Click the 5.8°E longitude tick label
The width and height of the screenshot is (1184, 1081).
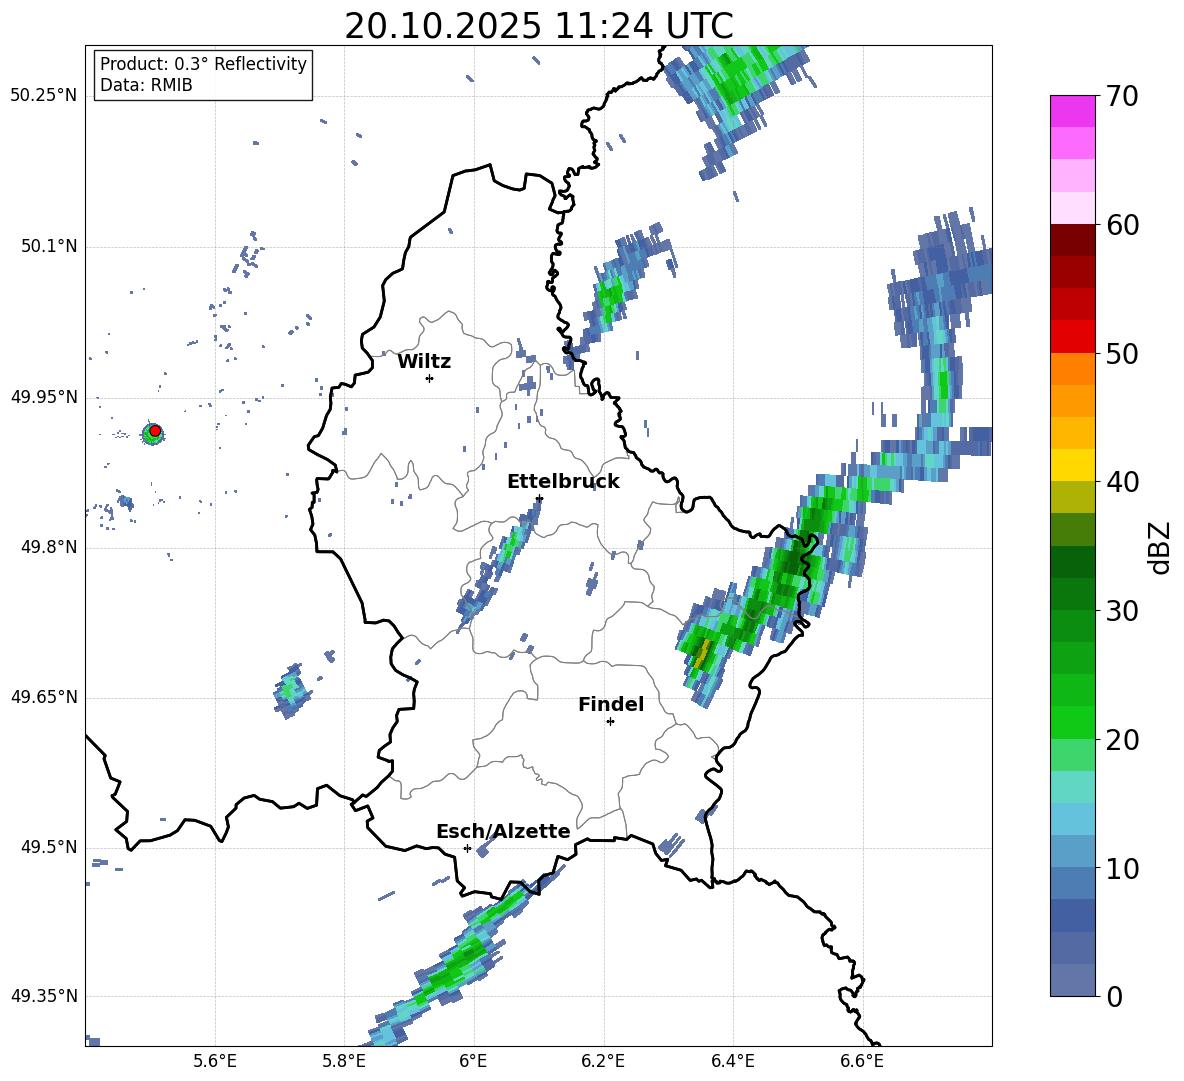tap(344, 1061)
